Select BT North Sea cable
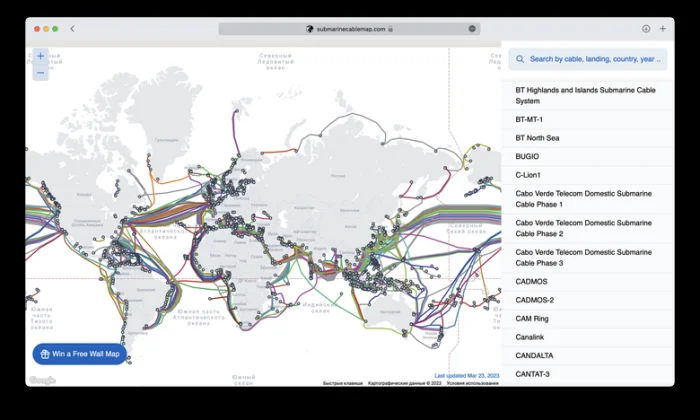 click(x=588, y=138)
